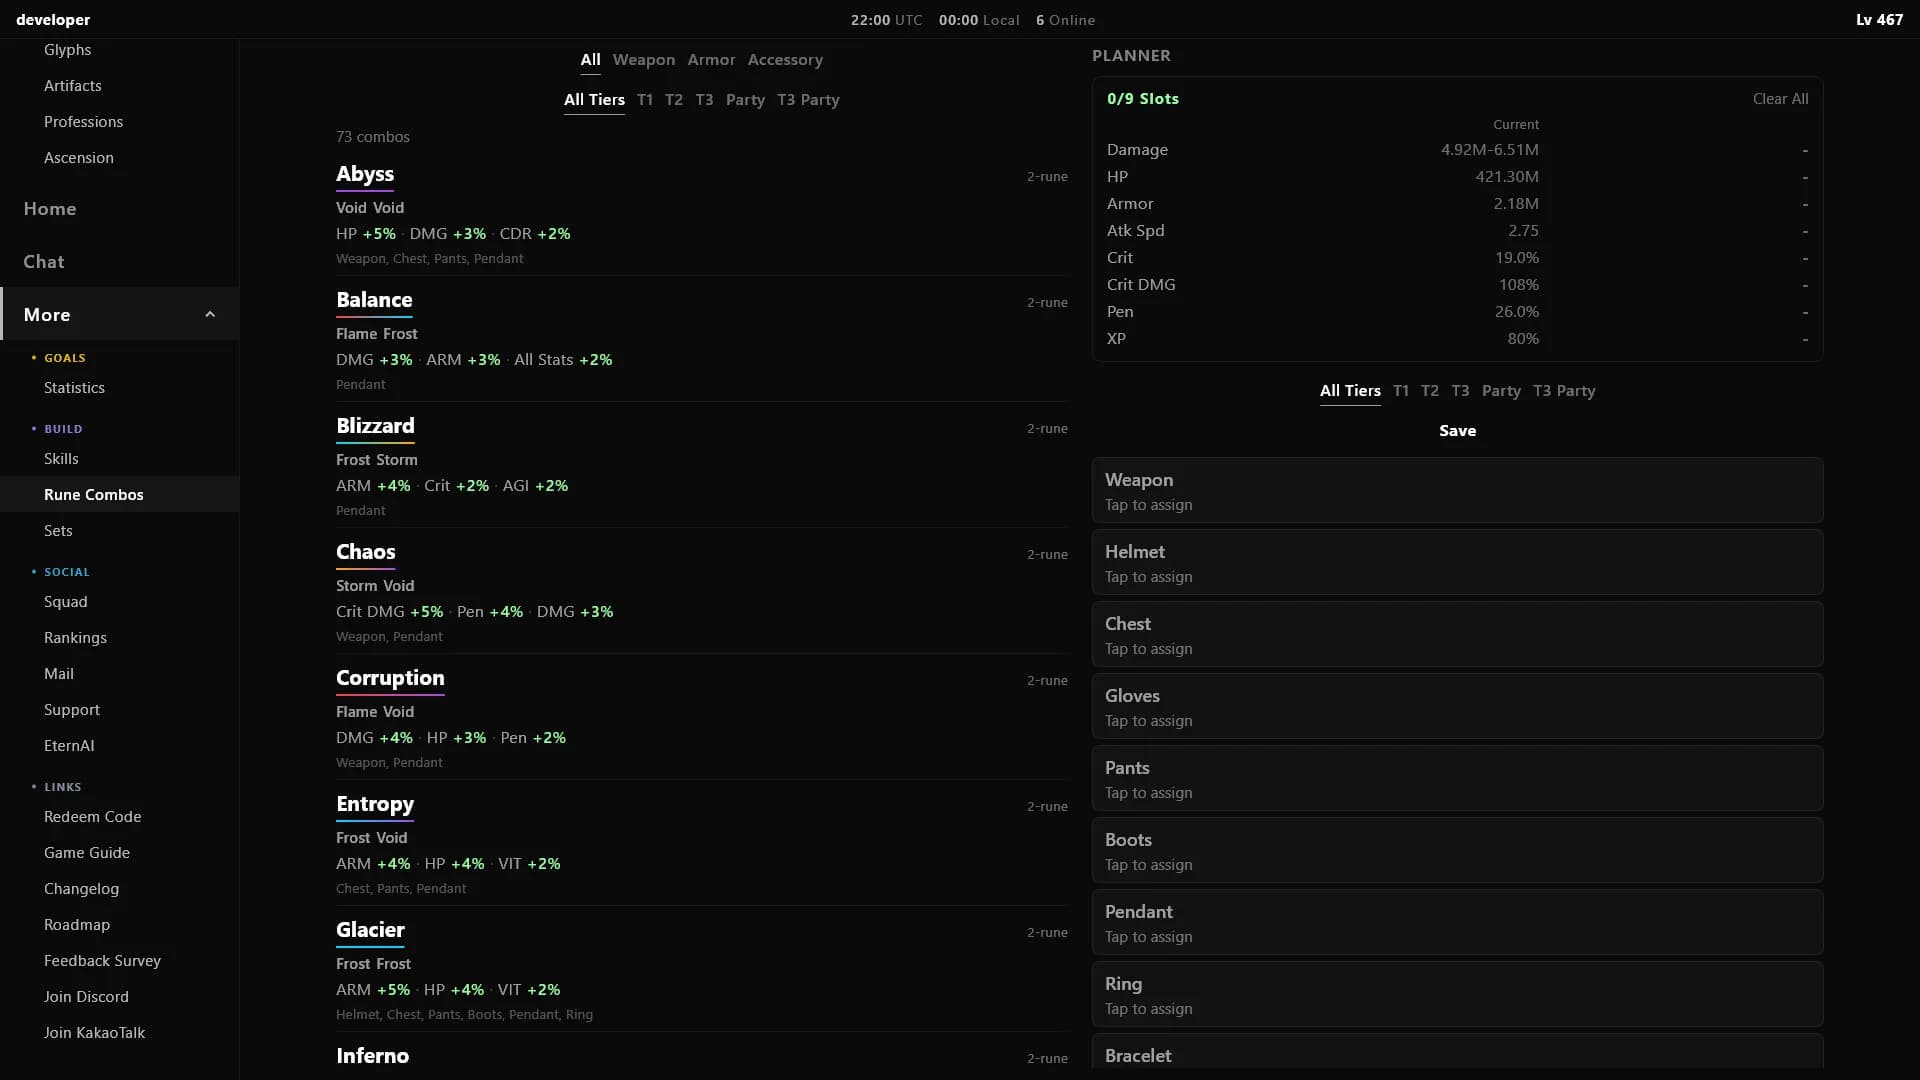Select All Tiers in combo list filter

click(594, 100)
